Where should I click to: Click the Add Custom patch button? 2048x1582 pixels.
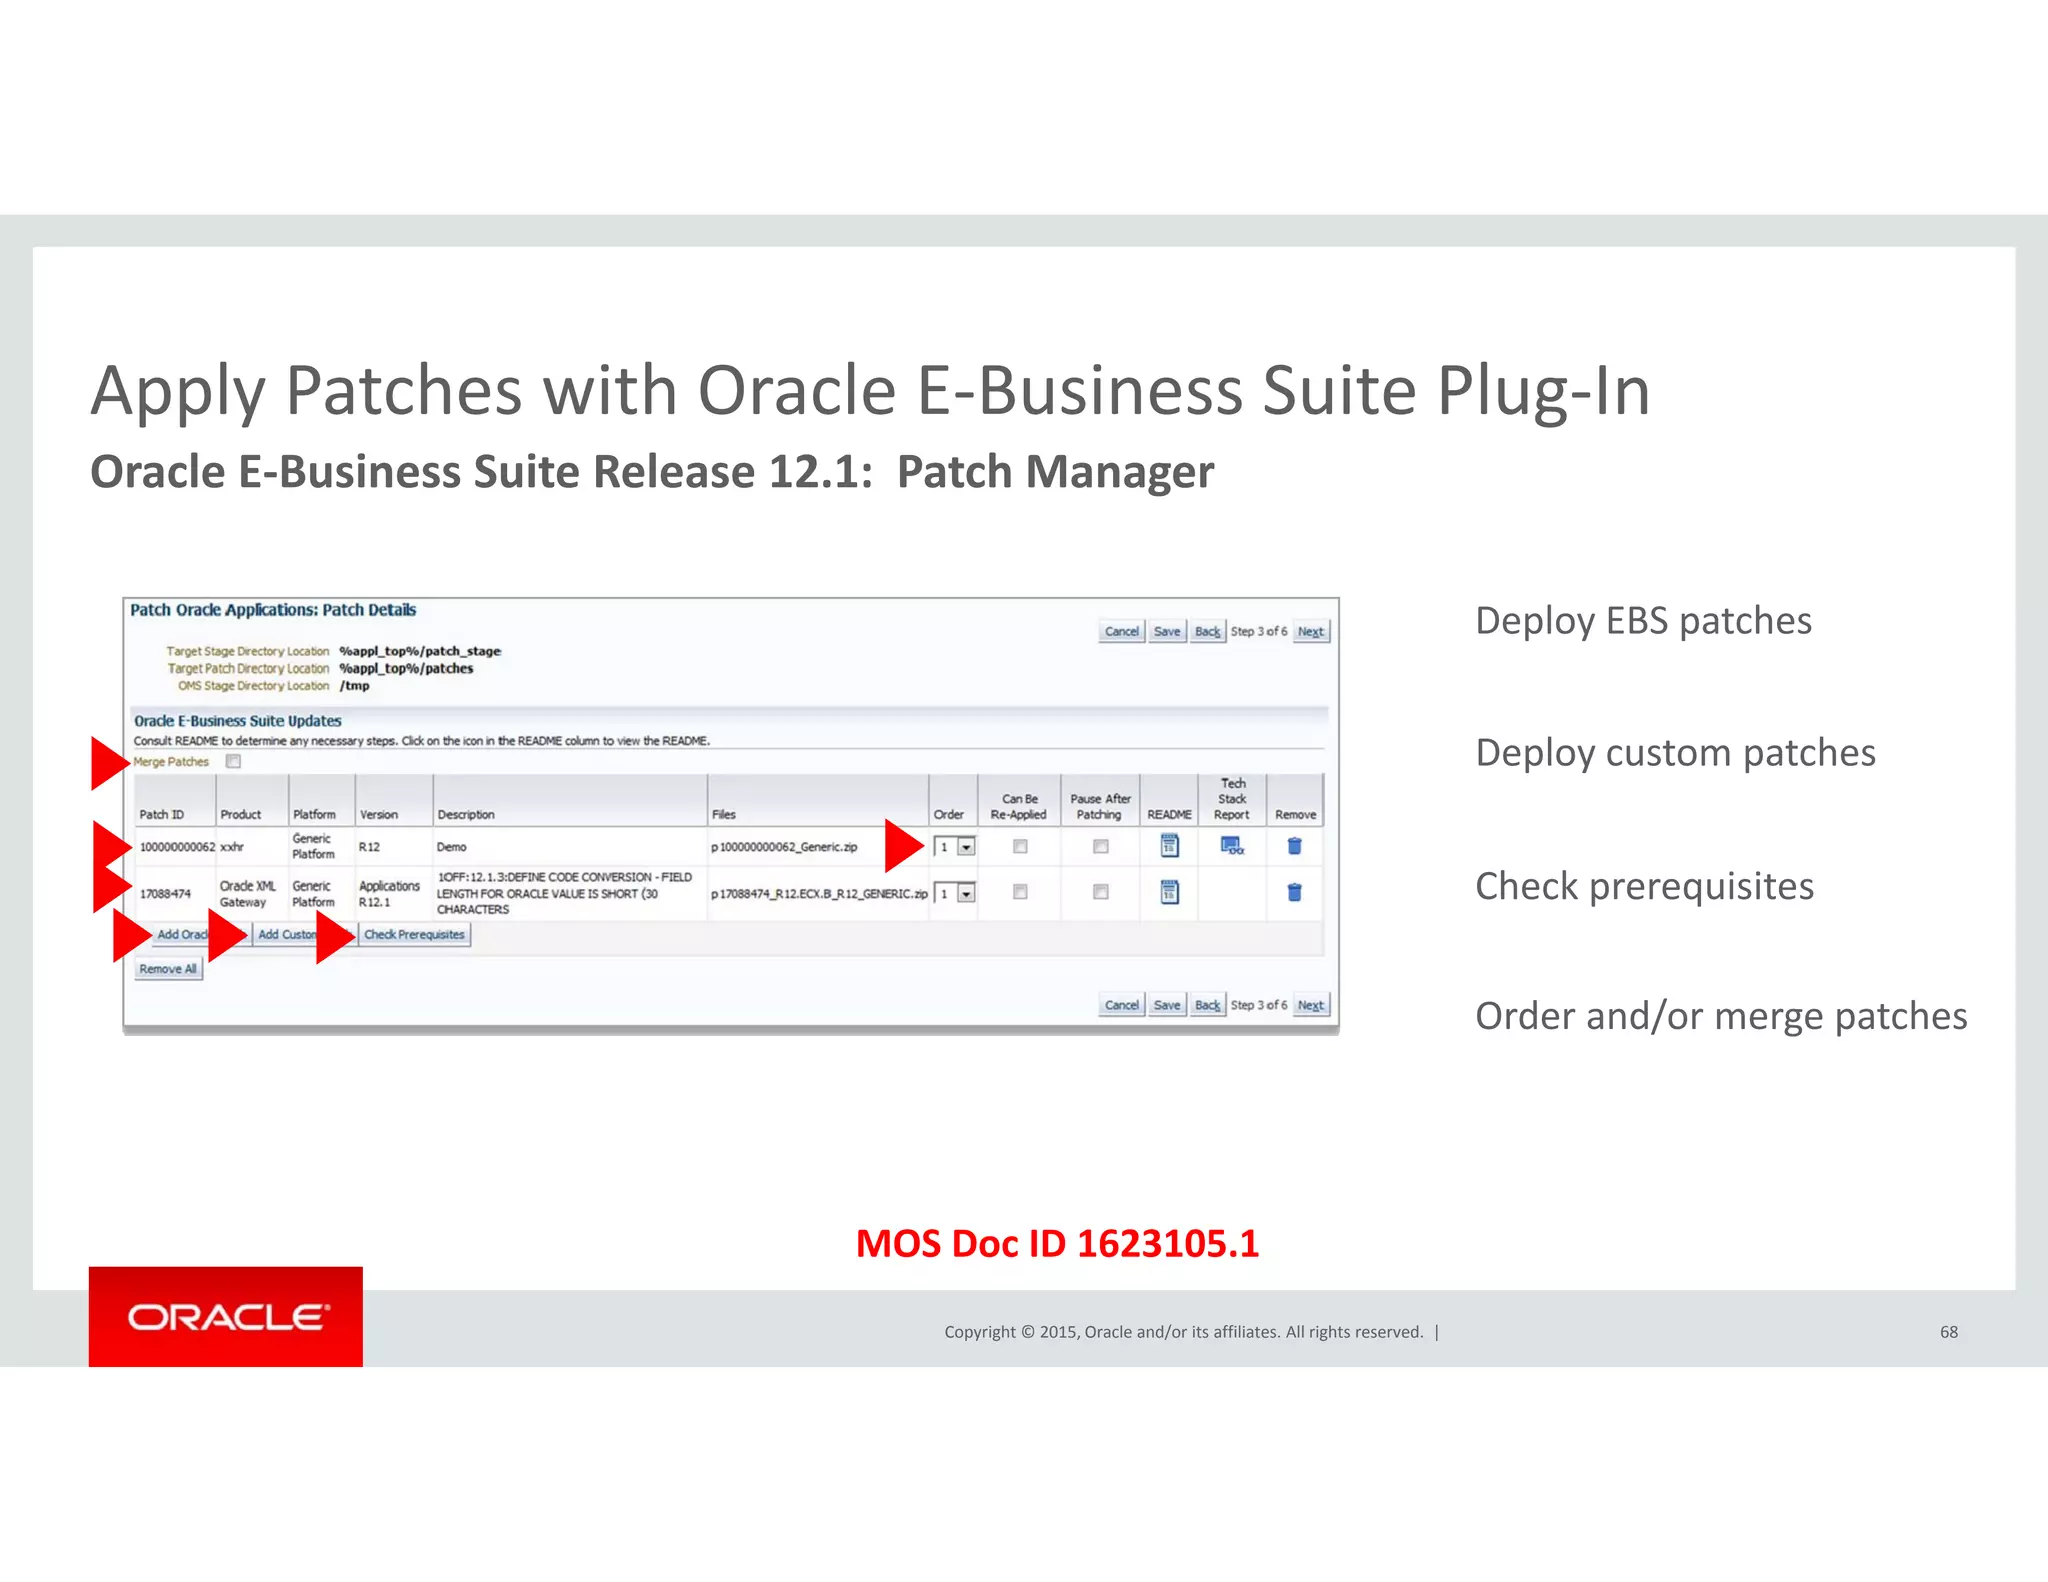(x=303, y=934)
